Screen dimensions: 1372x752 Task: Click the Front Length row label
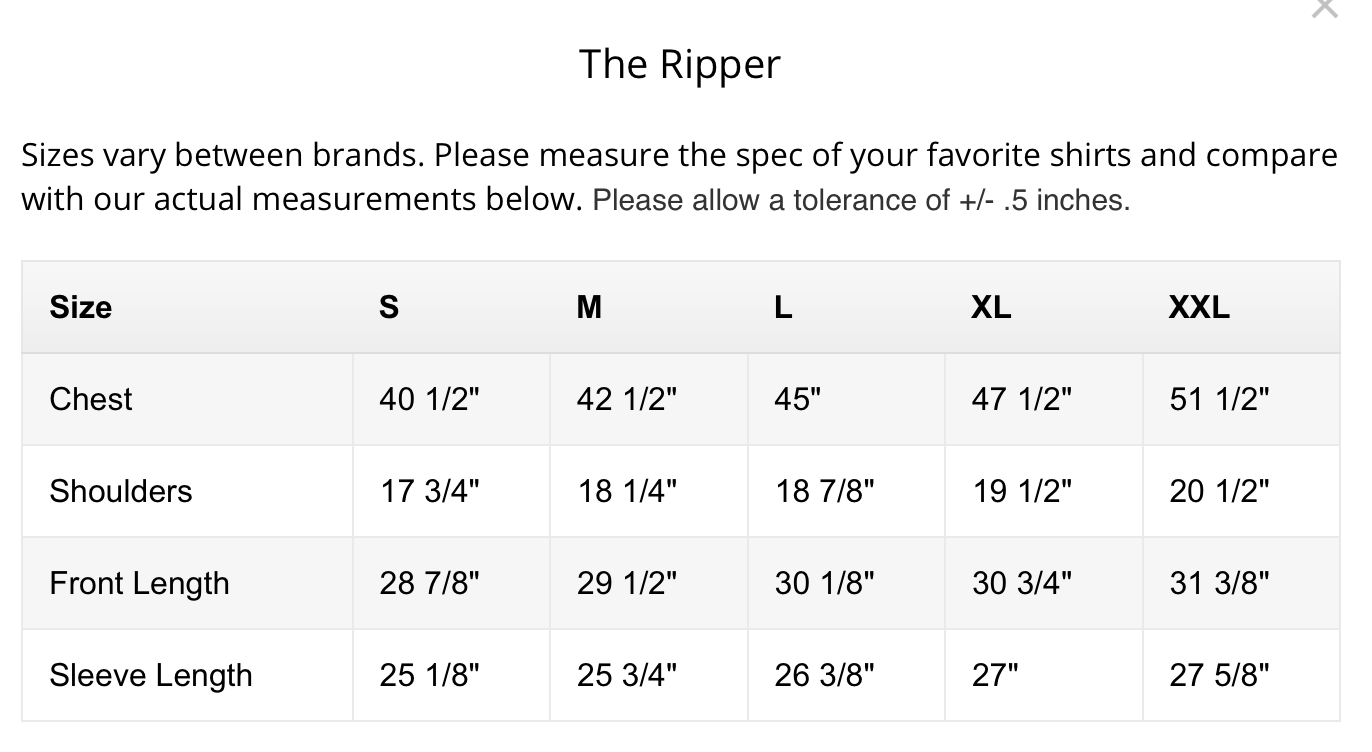pyautogui.click(x=139, y=583)
